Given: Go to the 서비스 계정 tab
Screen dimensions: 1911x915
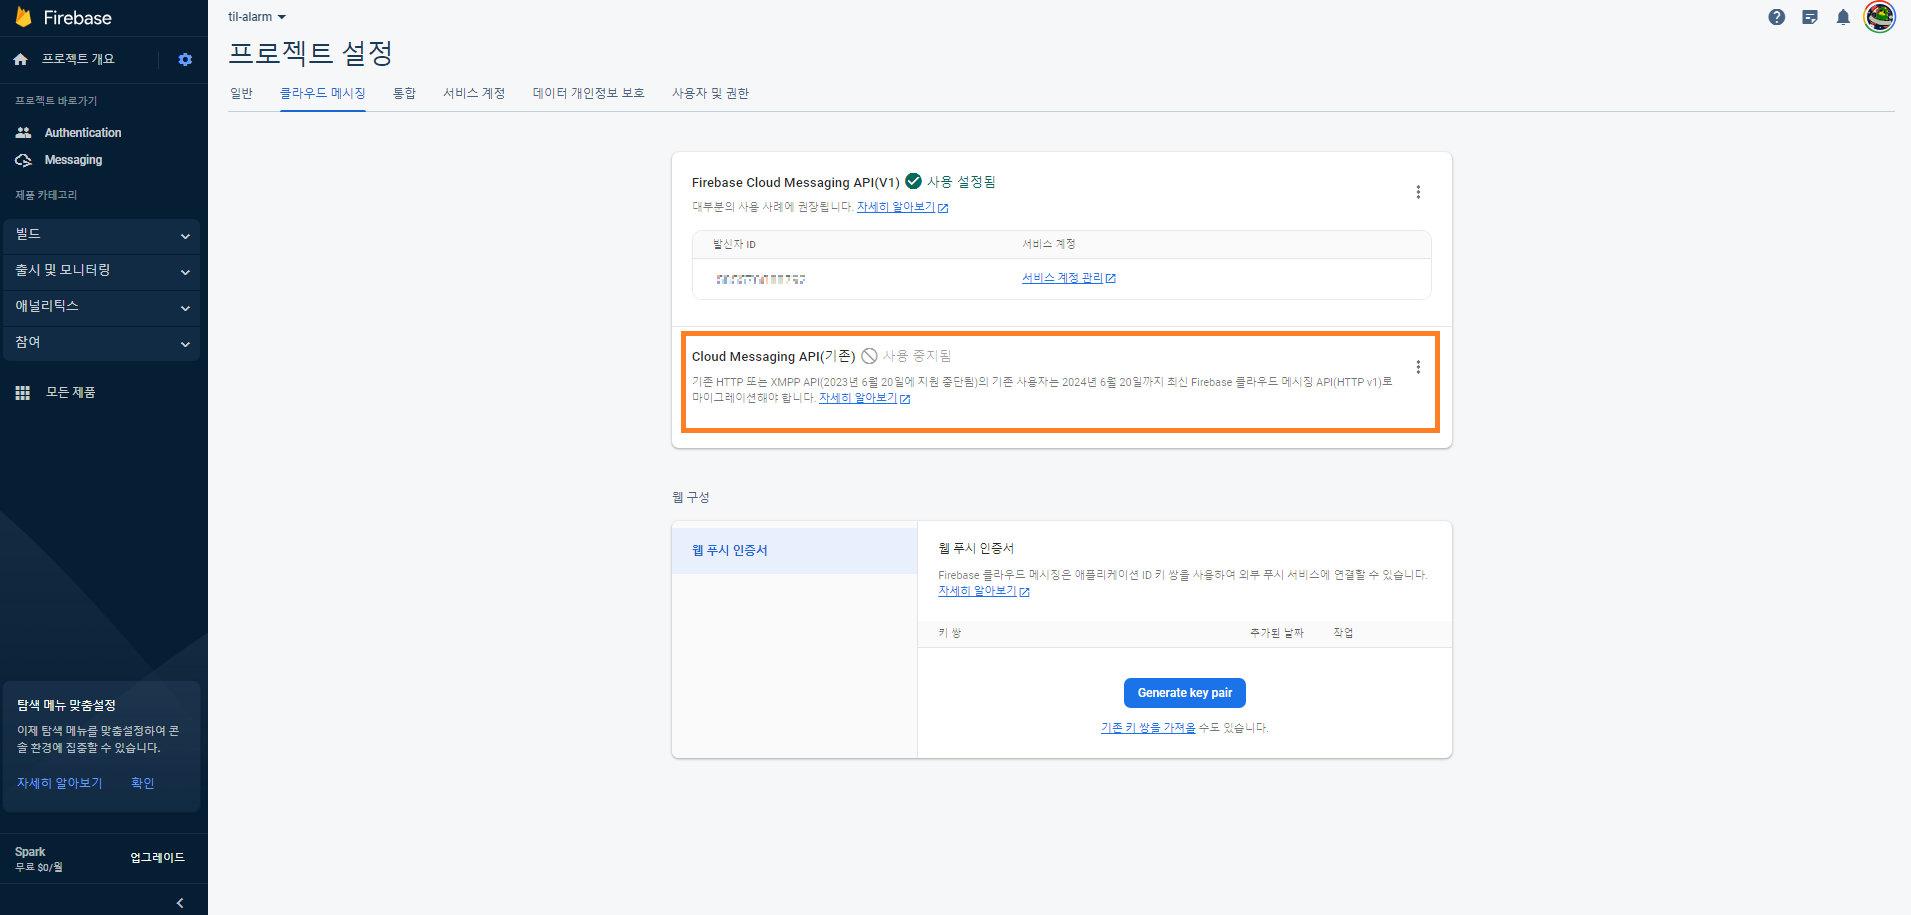Looking at the screenshot, I should coord(474,93).
